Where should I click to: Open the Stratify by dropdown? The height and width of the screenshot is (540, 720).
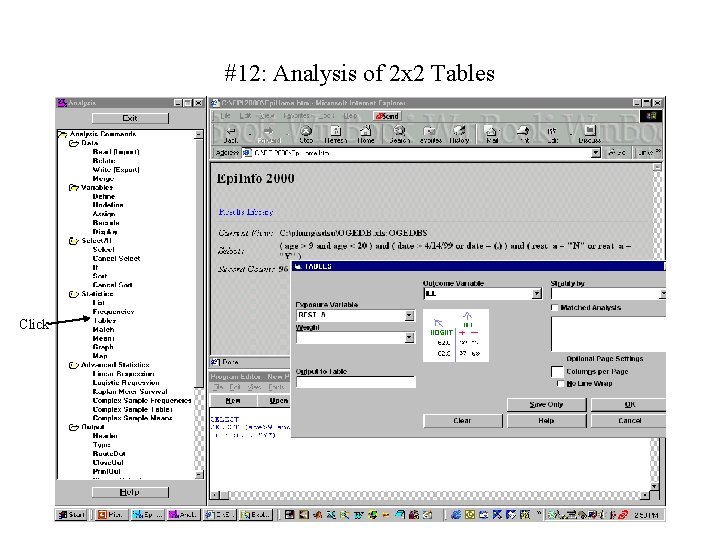coord(663,293)
